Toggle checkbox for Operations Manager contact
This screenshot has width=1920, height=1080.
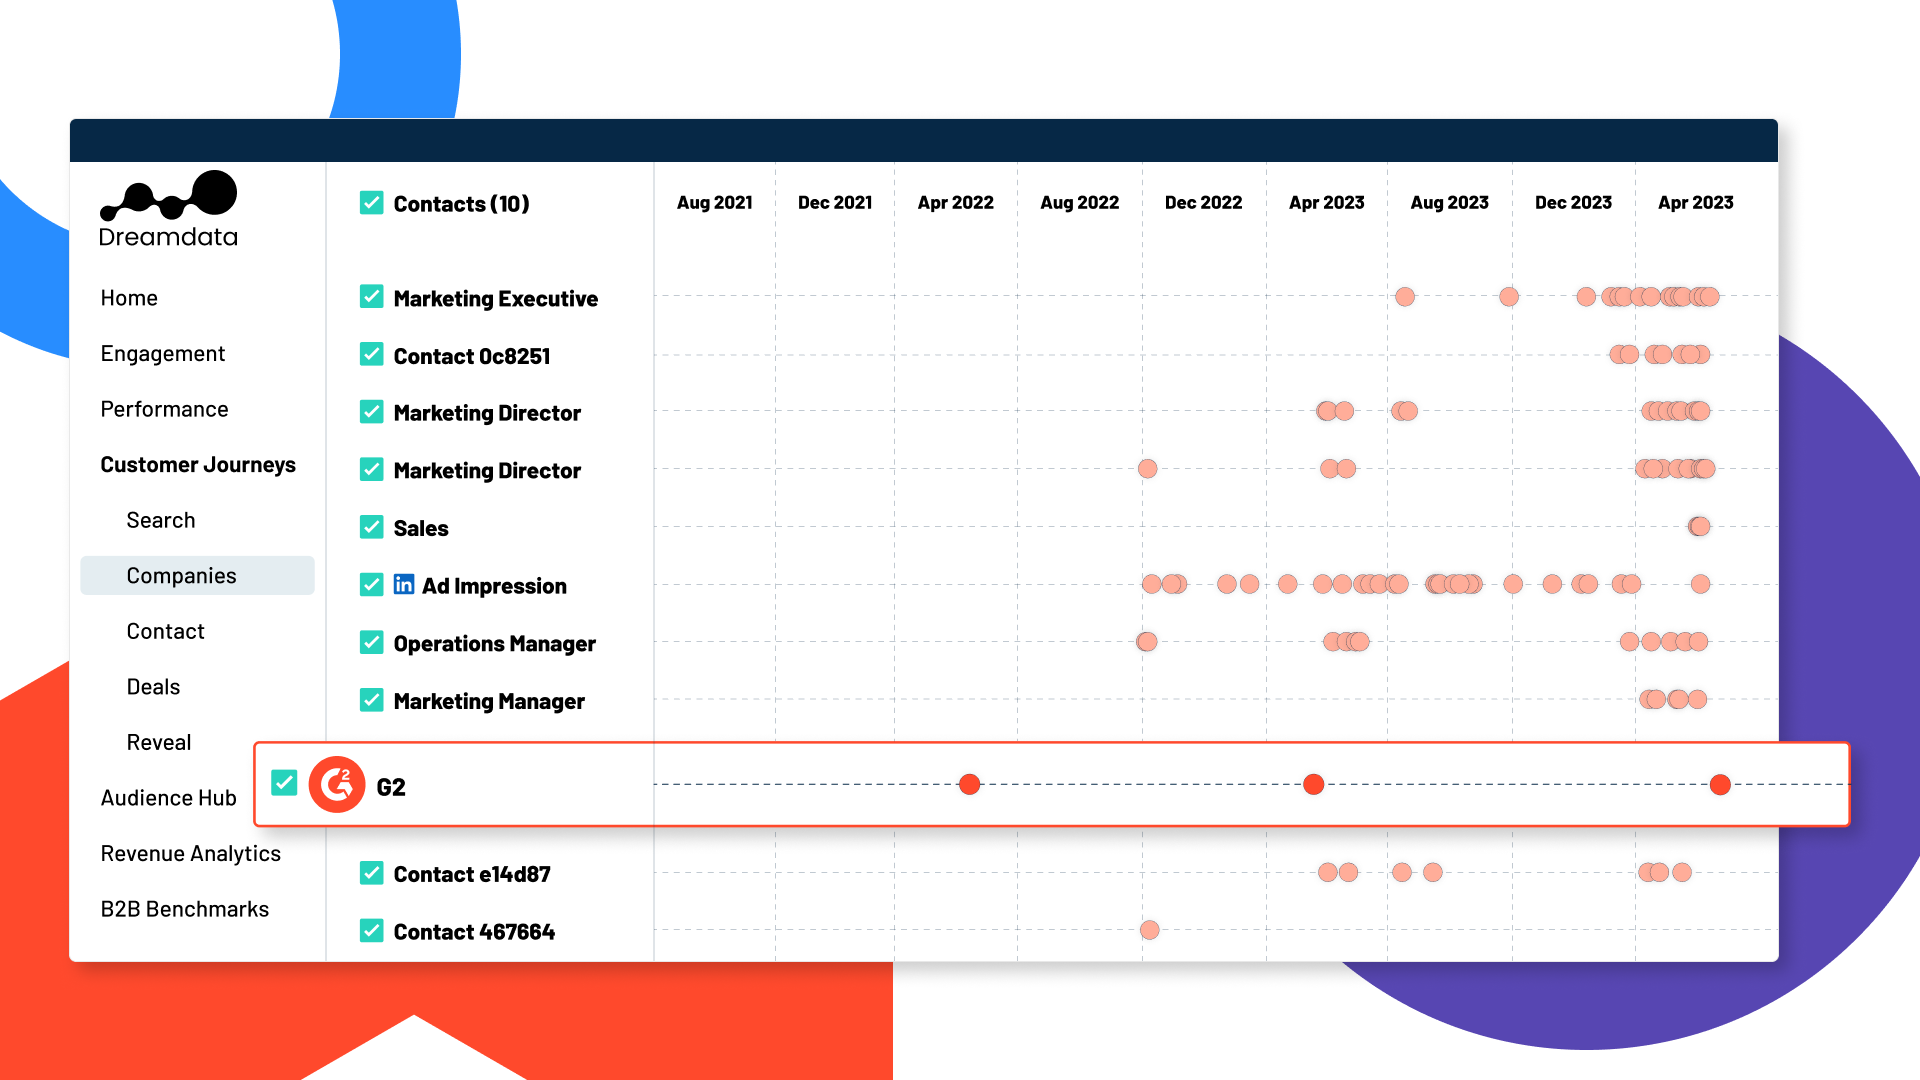coord(371,644)
